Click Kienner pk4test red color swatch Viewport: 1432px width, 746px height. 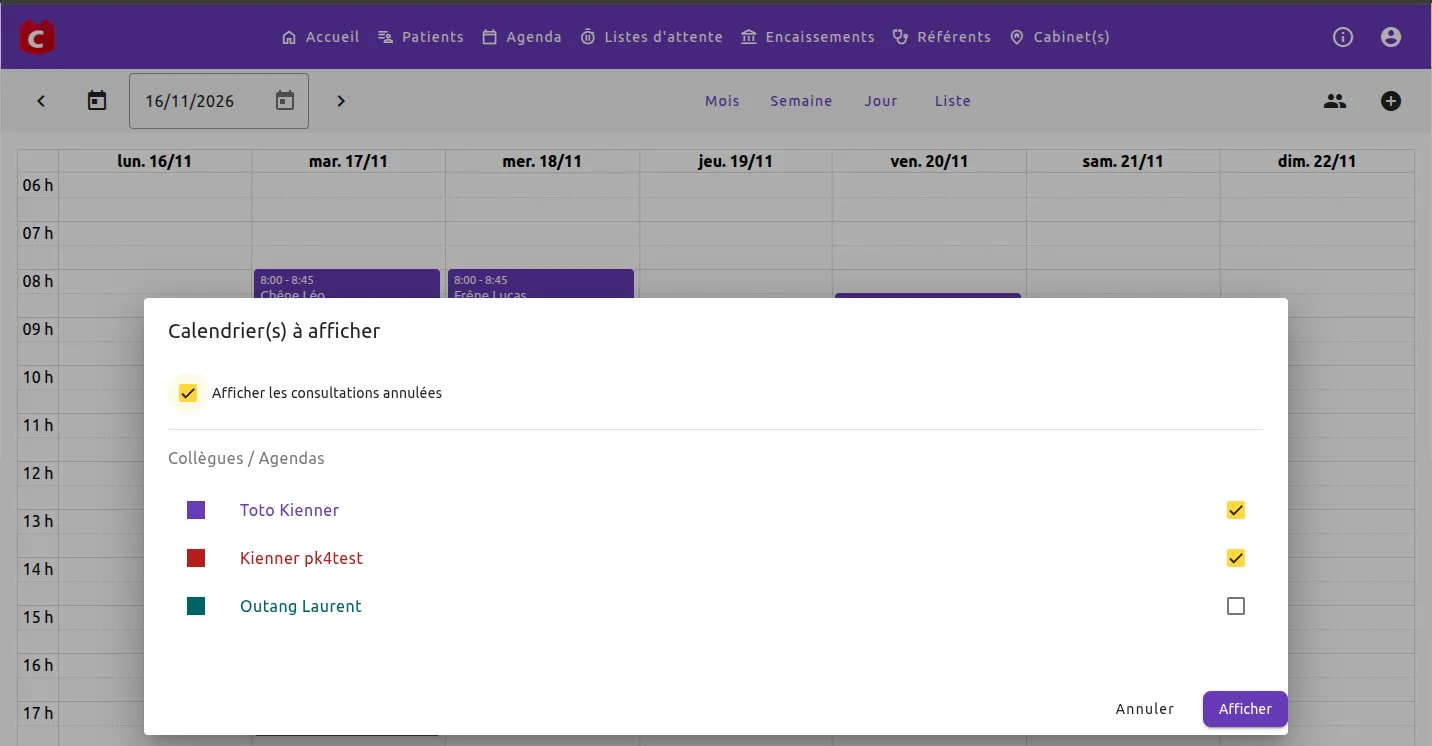point(196,558)
